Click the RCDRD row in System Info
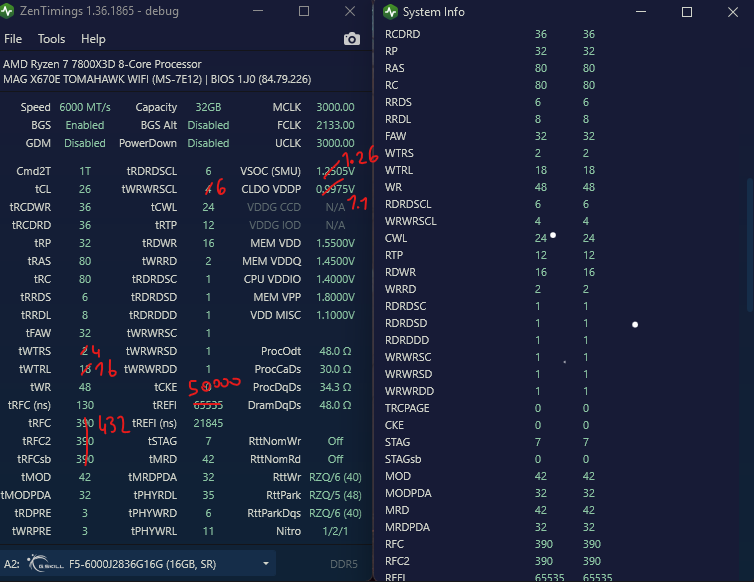Viewport: 754px width, 582px height. (490, 34)
